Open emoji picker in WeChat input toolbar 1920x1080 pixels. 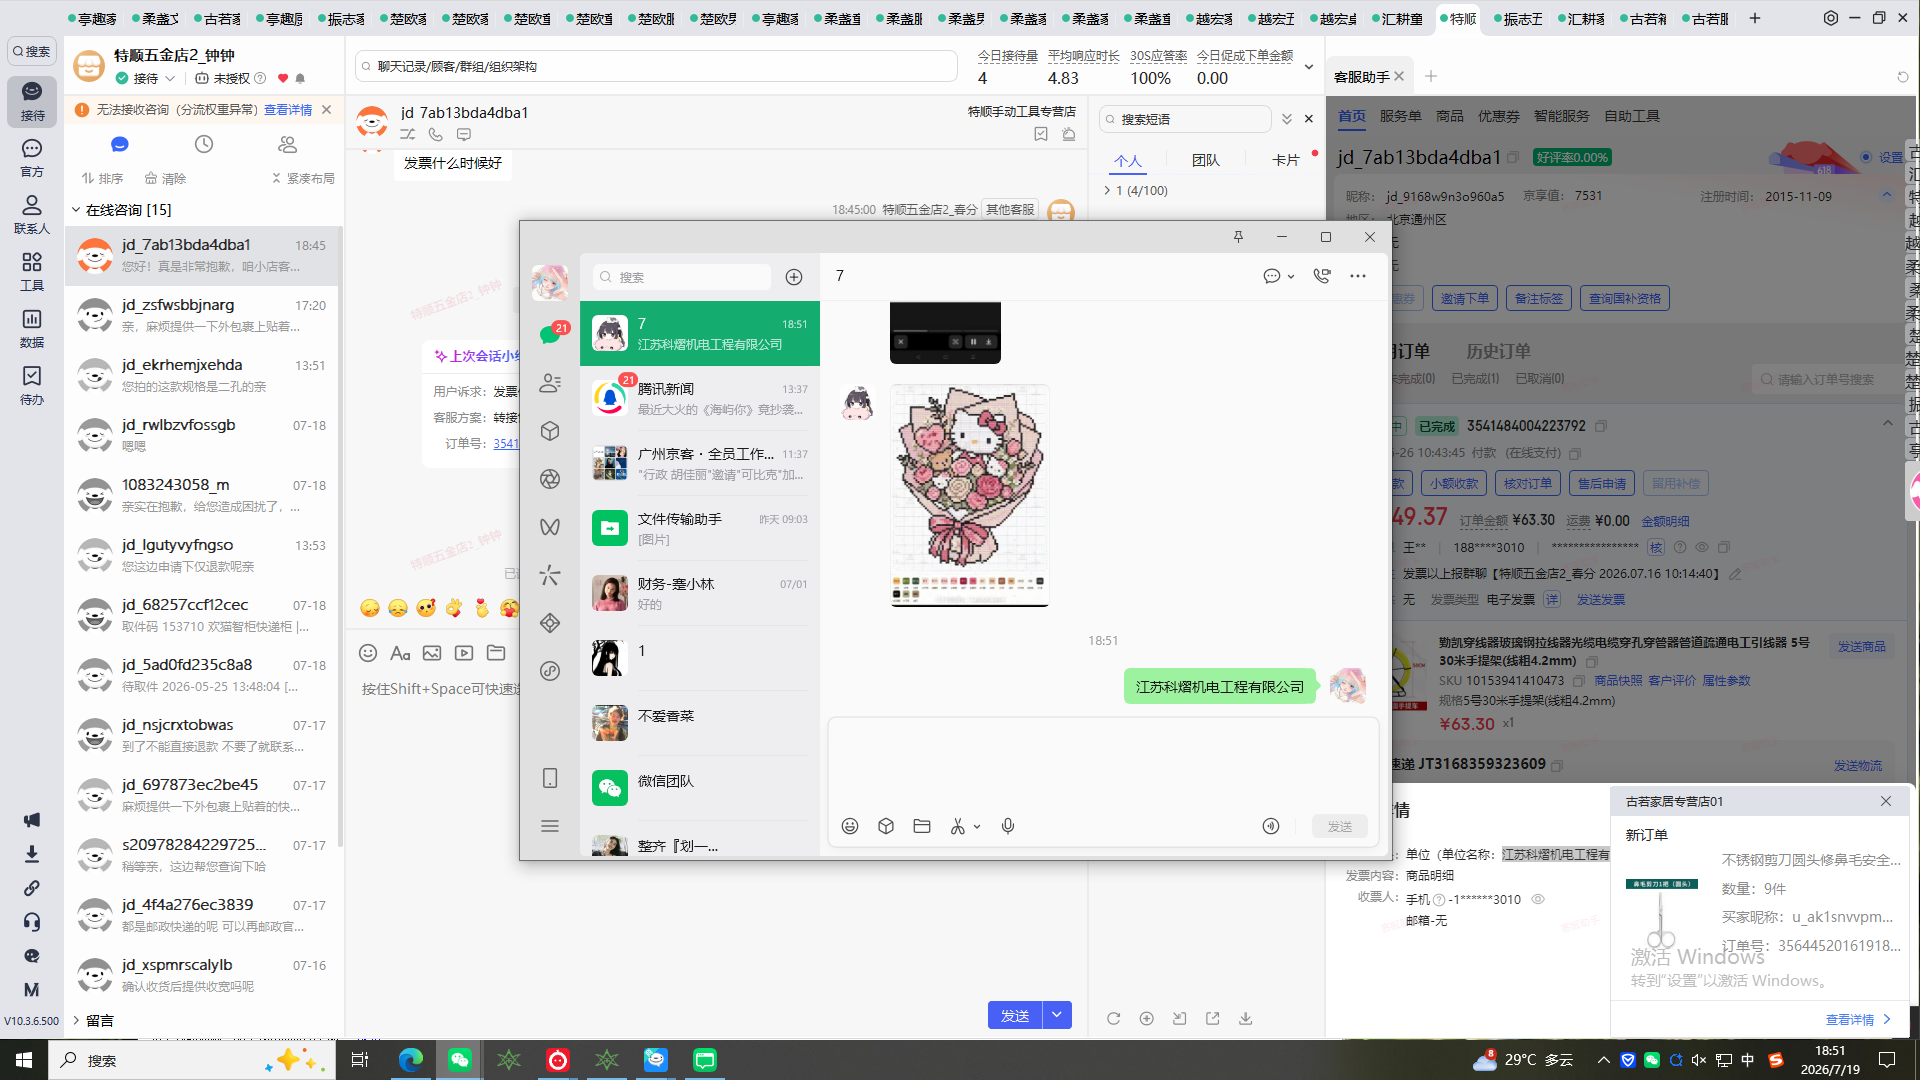(x=850, y=826)
